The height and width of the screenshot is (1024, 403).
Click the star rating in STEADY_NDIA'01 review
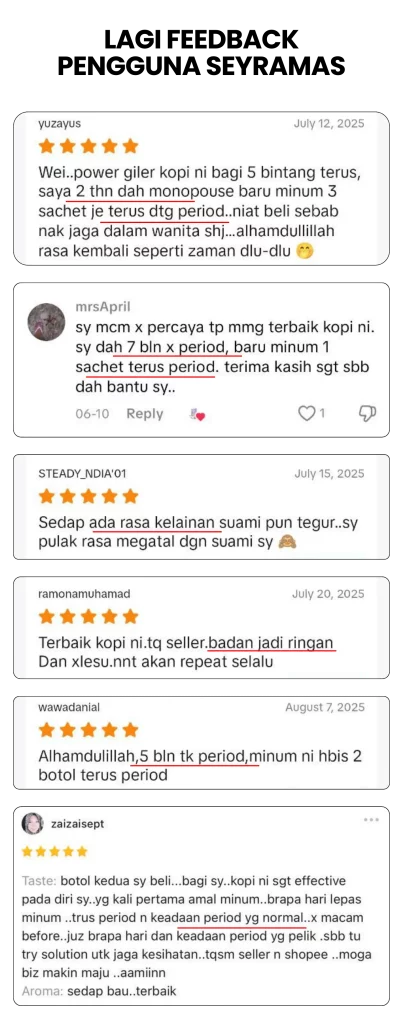tap(88, 496)
